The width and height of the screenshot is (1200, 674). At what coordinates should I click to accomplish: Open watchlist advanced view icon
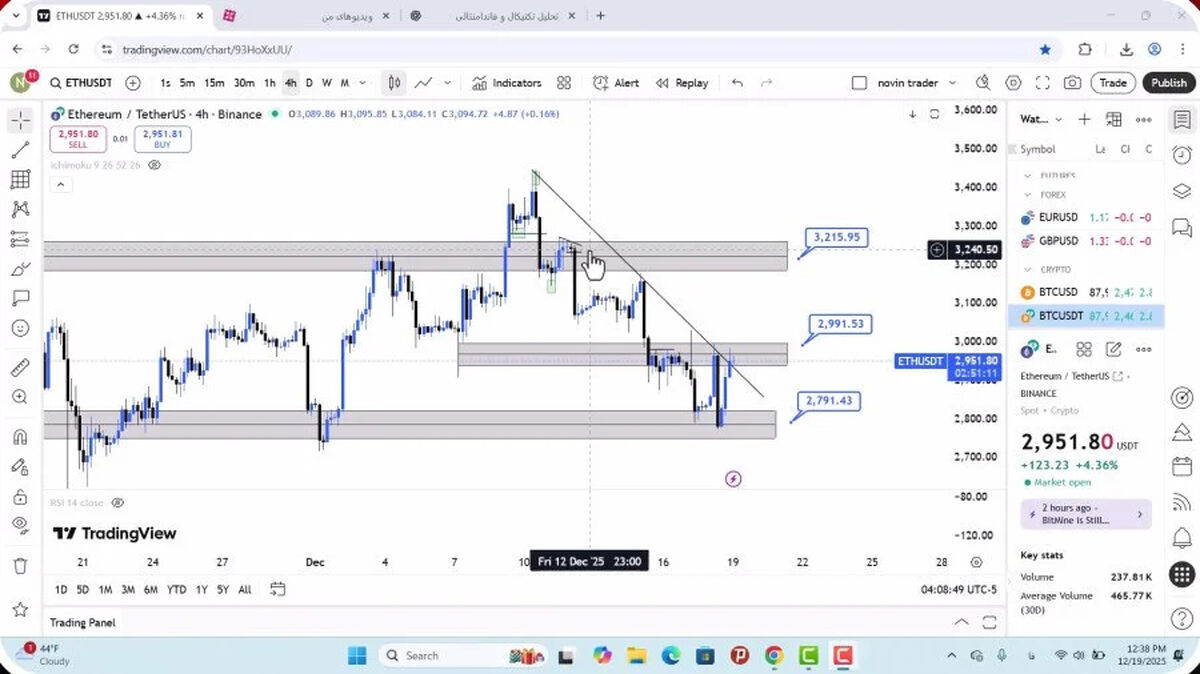[x=1114, y=119]
